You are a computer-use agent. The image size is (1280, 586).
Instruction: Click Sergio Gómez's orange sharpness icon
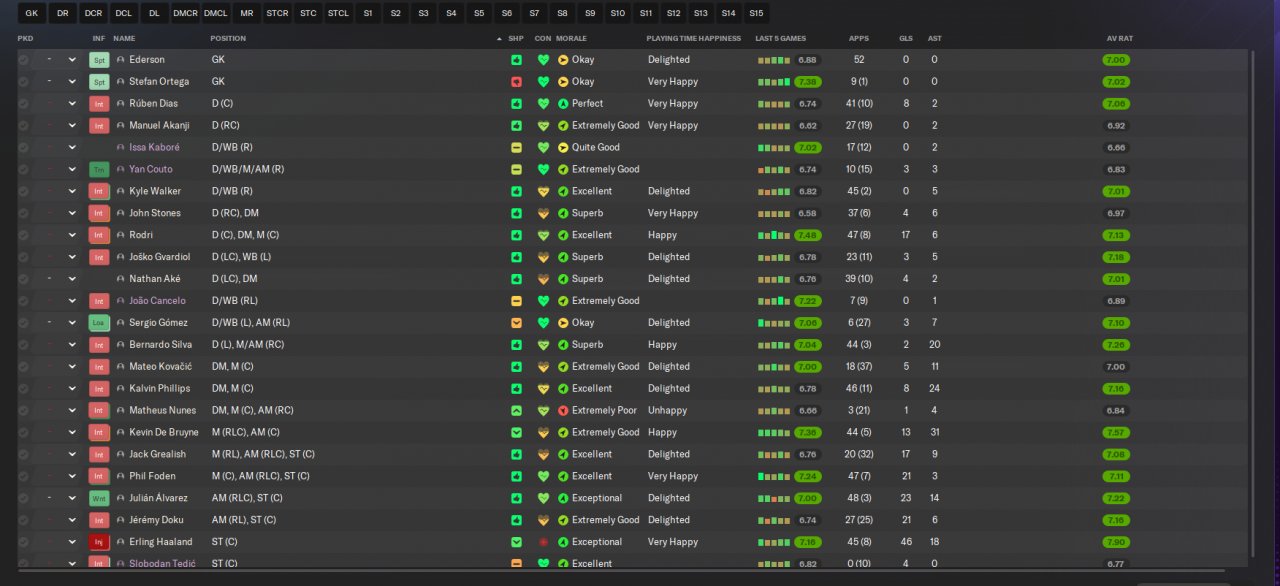tap(516, 323)
